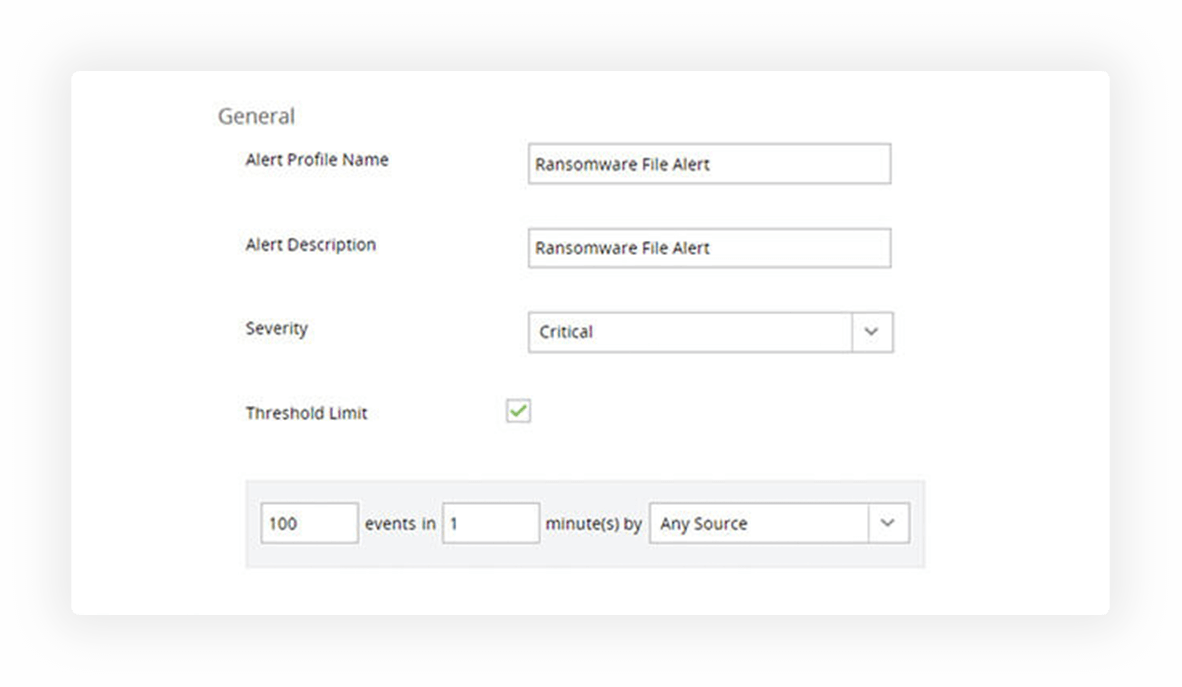Open the Severity dropdown showing Critical
Image resolution: width=1182 pixels, height=687 pixels.
pyautogui.click(x=710, y=332)
